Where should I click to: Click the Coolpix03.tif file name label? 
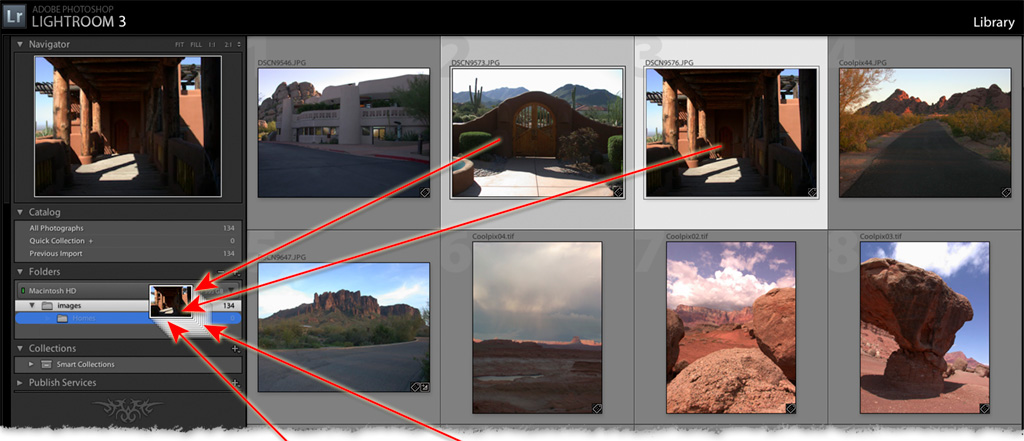[882, 236]
